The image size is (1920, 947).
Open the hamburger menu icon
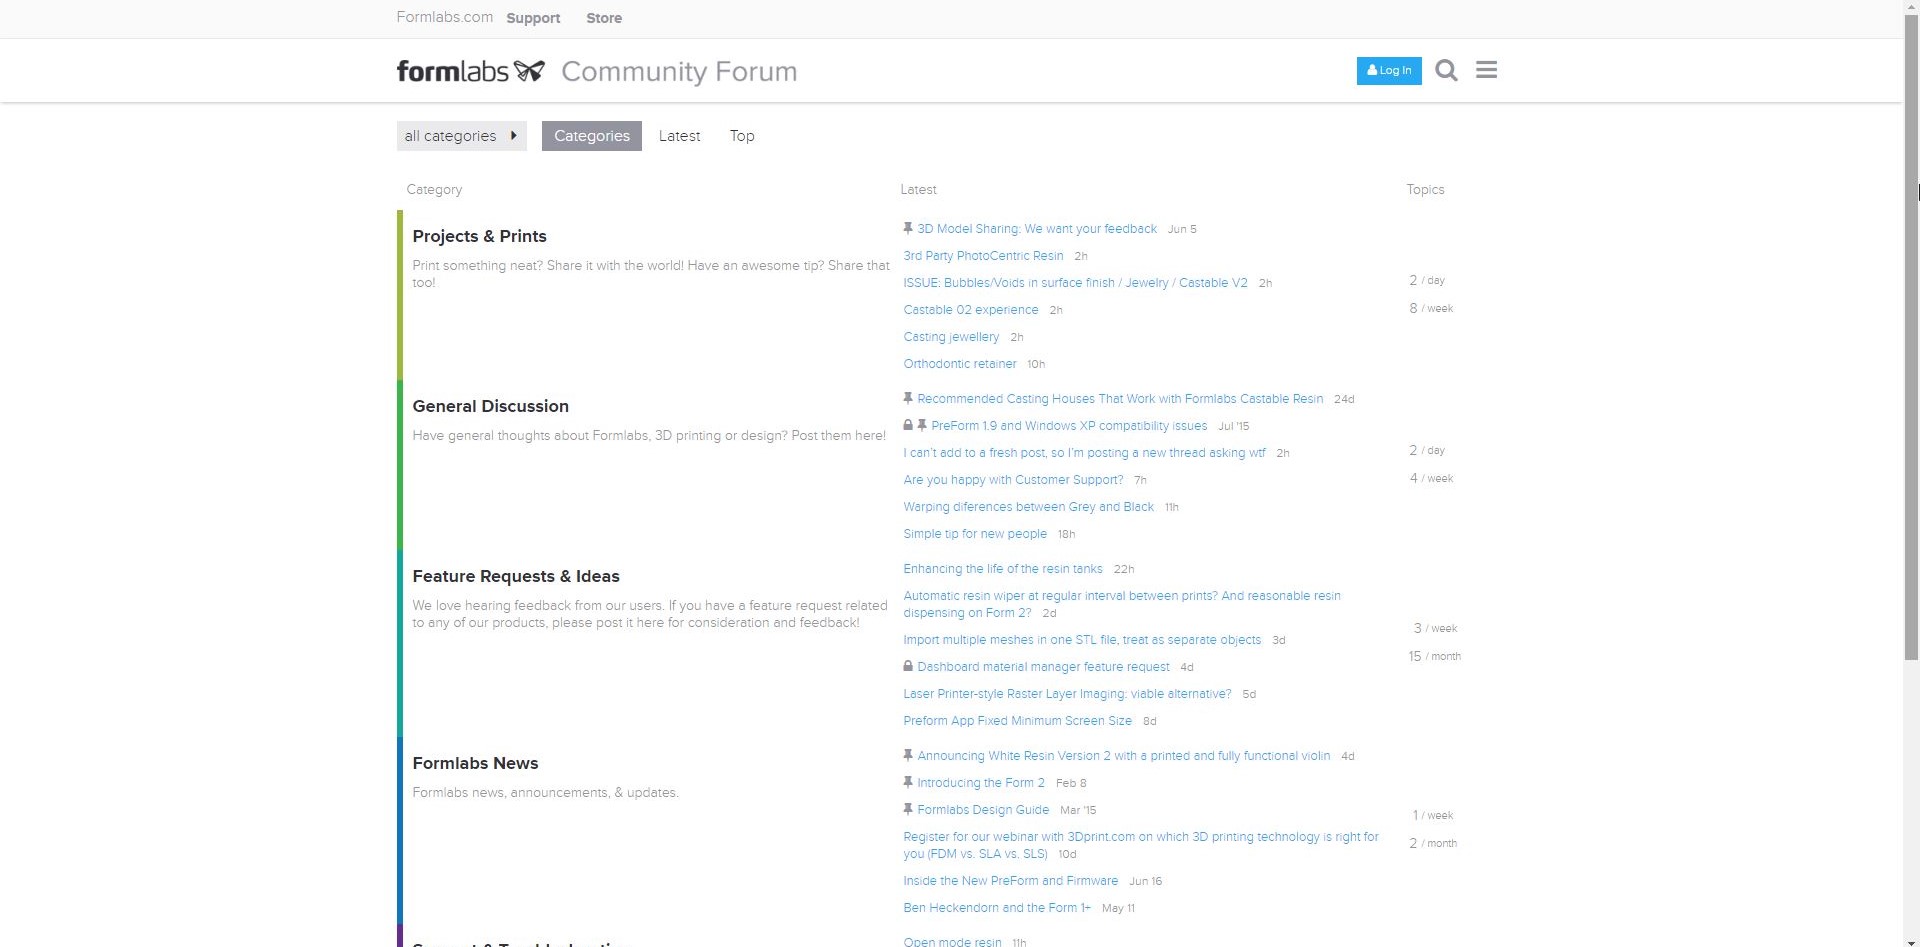[1486, 70]
